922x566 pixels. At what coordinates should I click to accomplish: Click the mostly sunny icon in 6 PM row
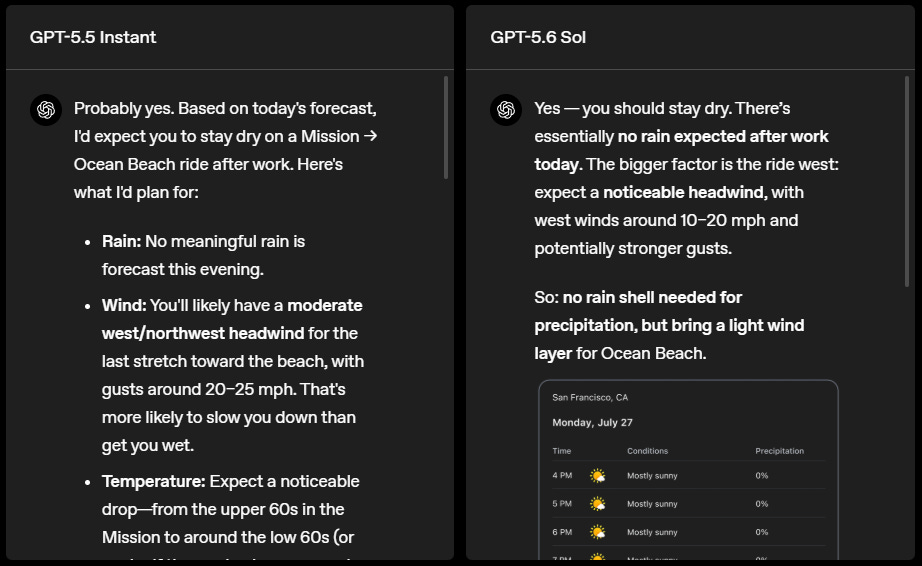(597, 532)
